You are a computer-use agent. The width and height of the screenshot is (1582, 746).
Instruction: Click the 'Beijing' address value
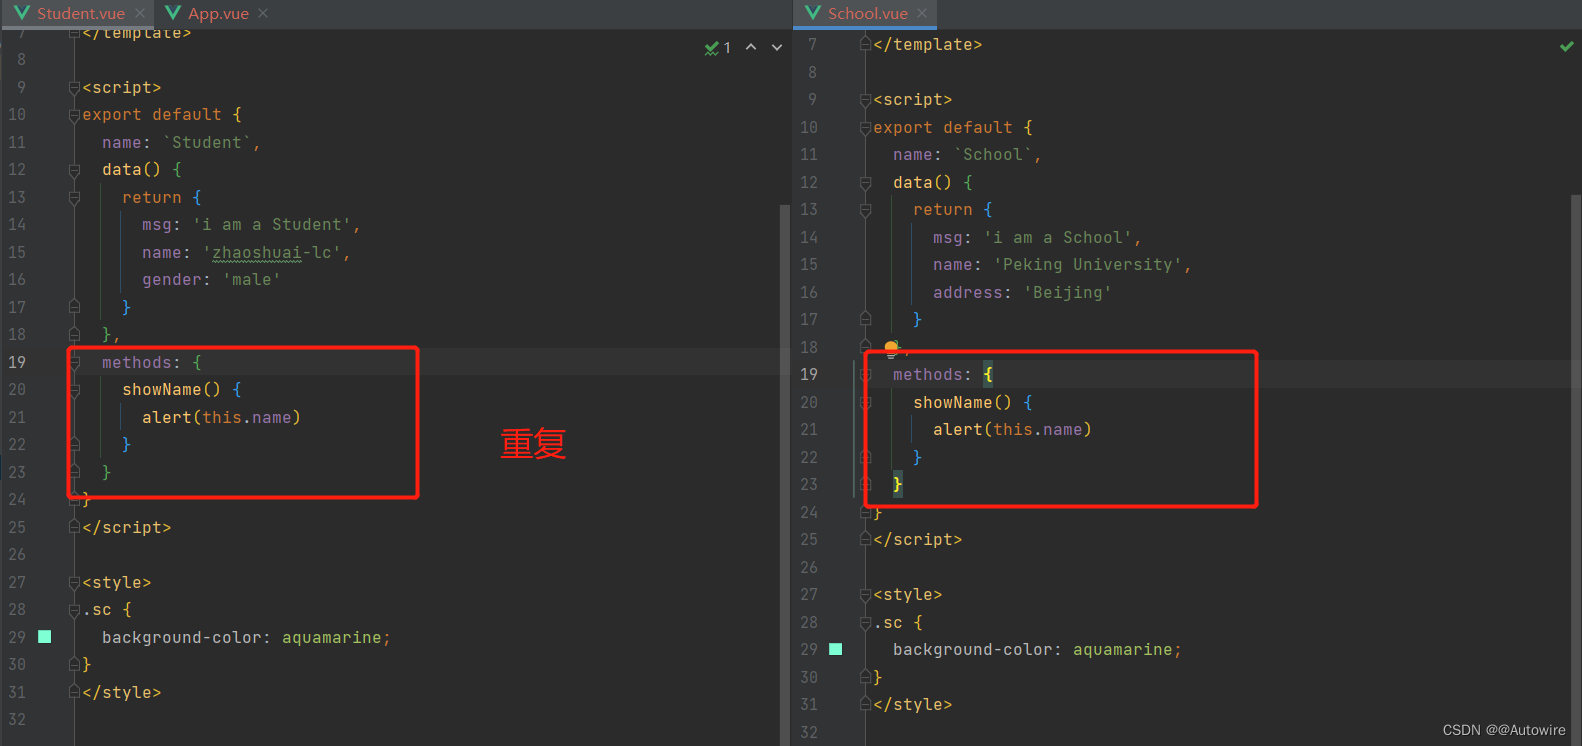point(1068,293)
